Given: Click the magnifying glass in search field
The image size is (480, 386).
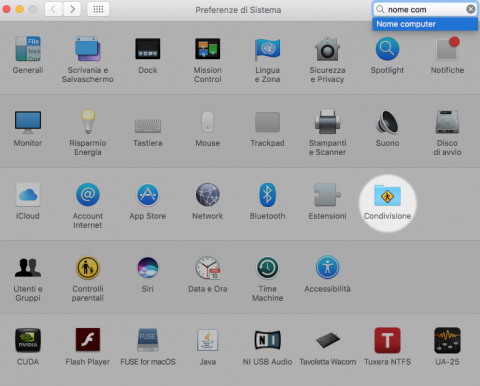Looking at the screenshot, I should (x=380, y=9).
